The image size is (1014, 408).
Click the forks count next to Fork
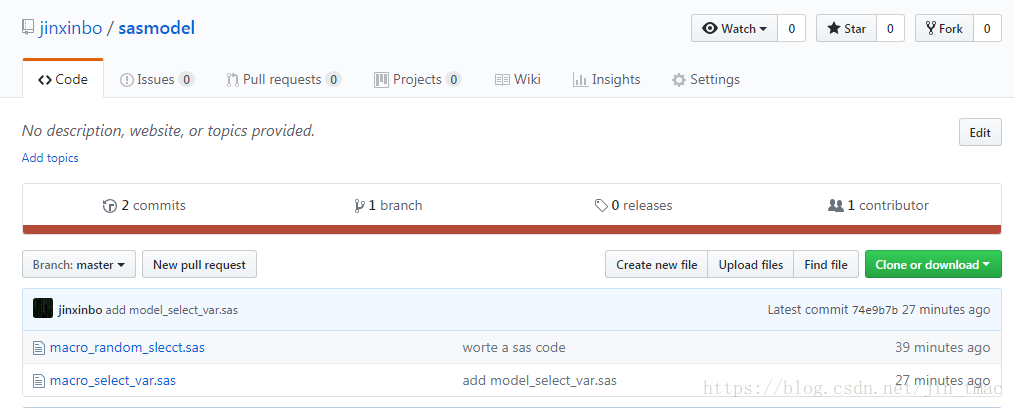tap(987, 28)
